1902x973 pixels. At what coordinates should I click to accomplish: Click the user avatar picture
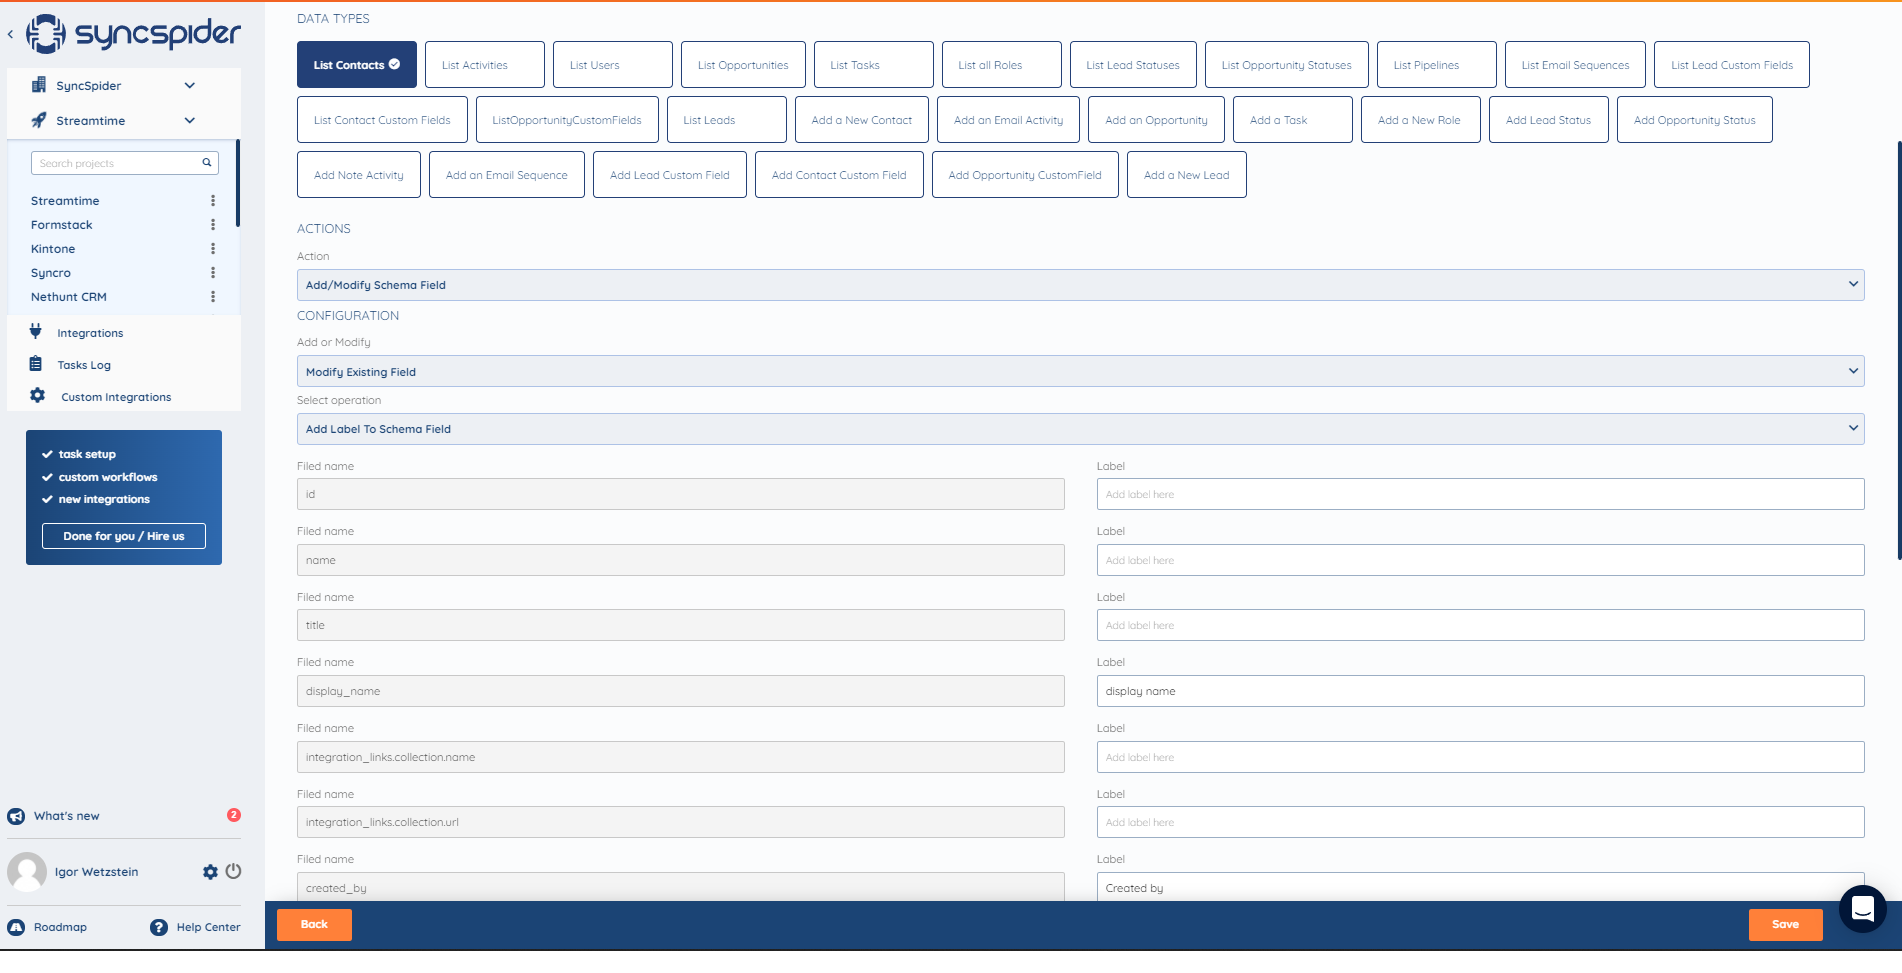tap(27, 872)
